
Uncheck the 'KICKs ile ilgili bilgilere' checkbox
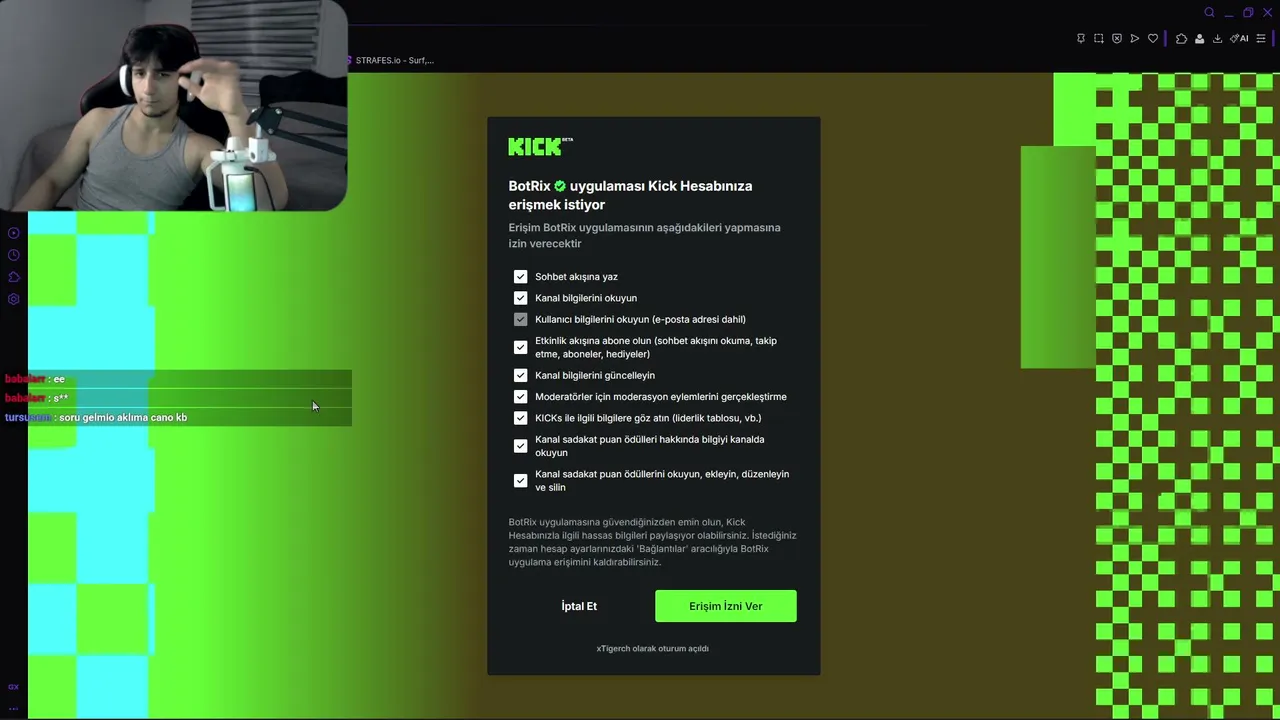pyautogui.click(x=520, y=418)
